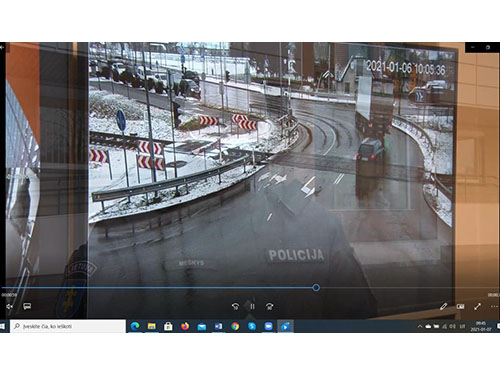Toggle play in mini view

click(460, 306)
